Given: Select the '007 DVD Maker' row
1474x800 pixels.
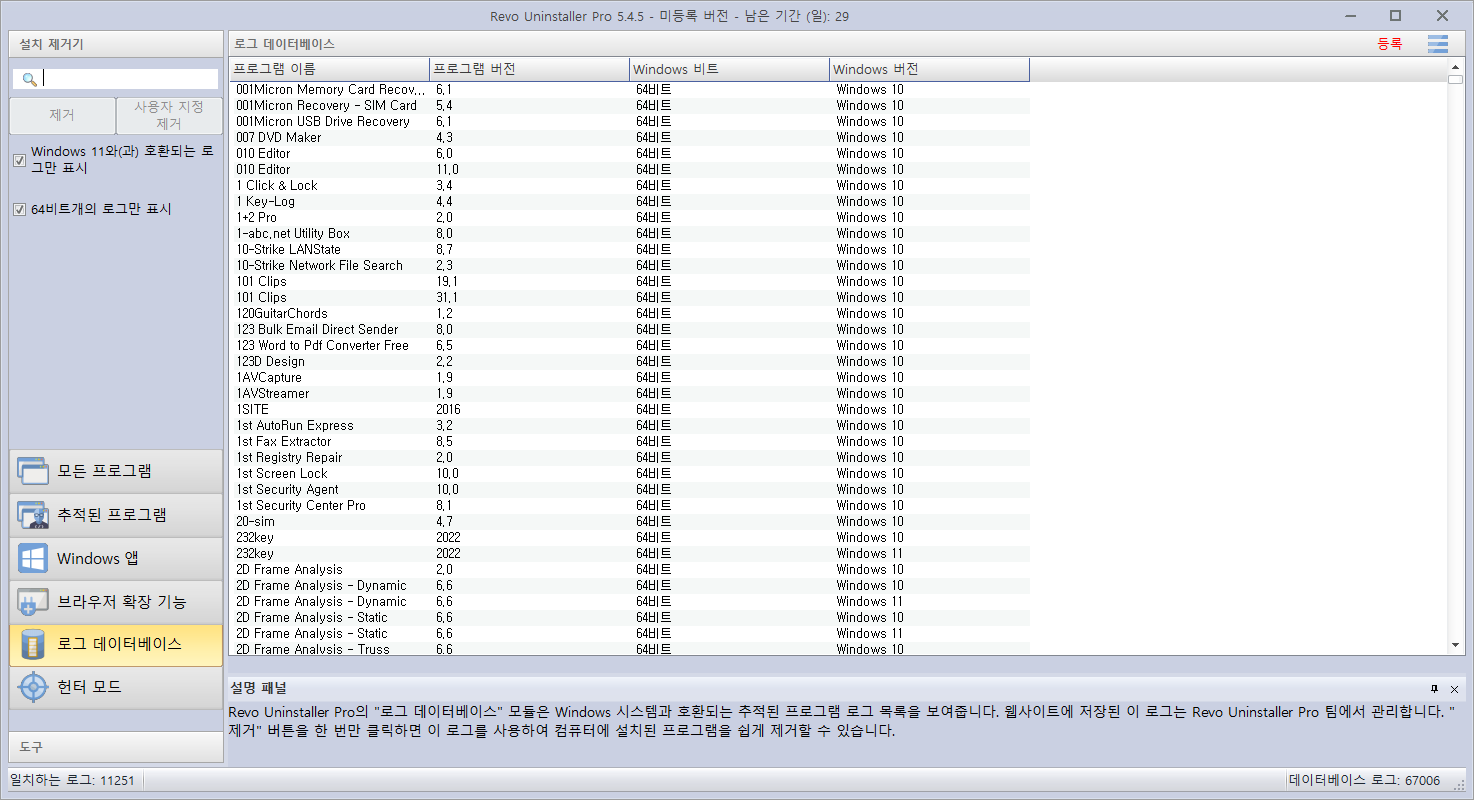Looking at the screenshot, I should pos(629,138).
